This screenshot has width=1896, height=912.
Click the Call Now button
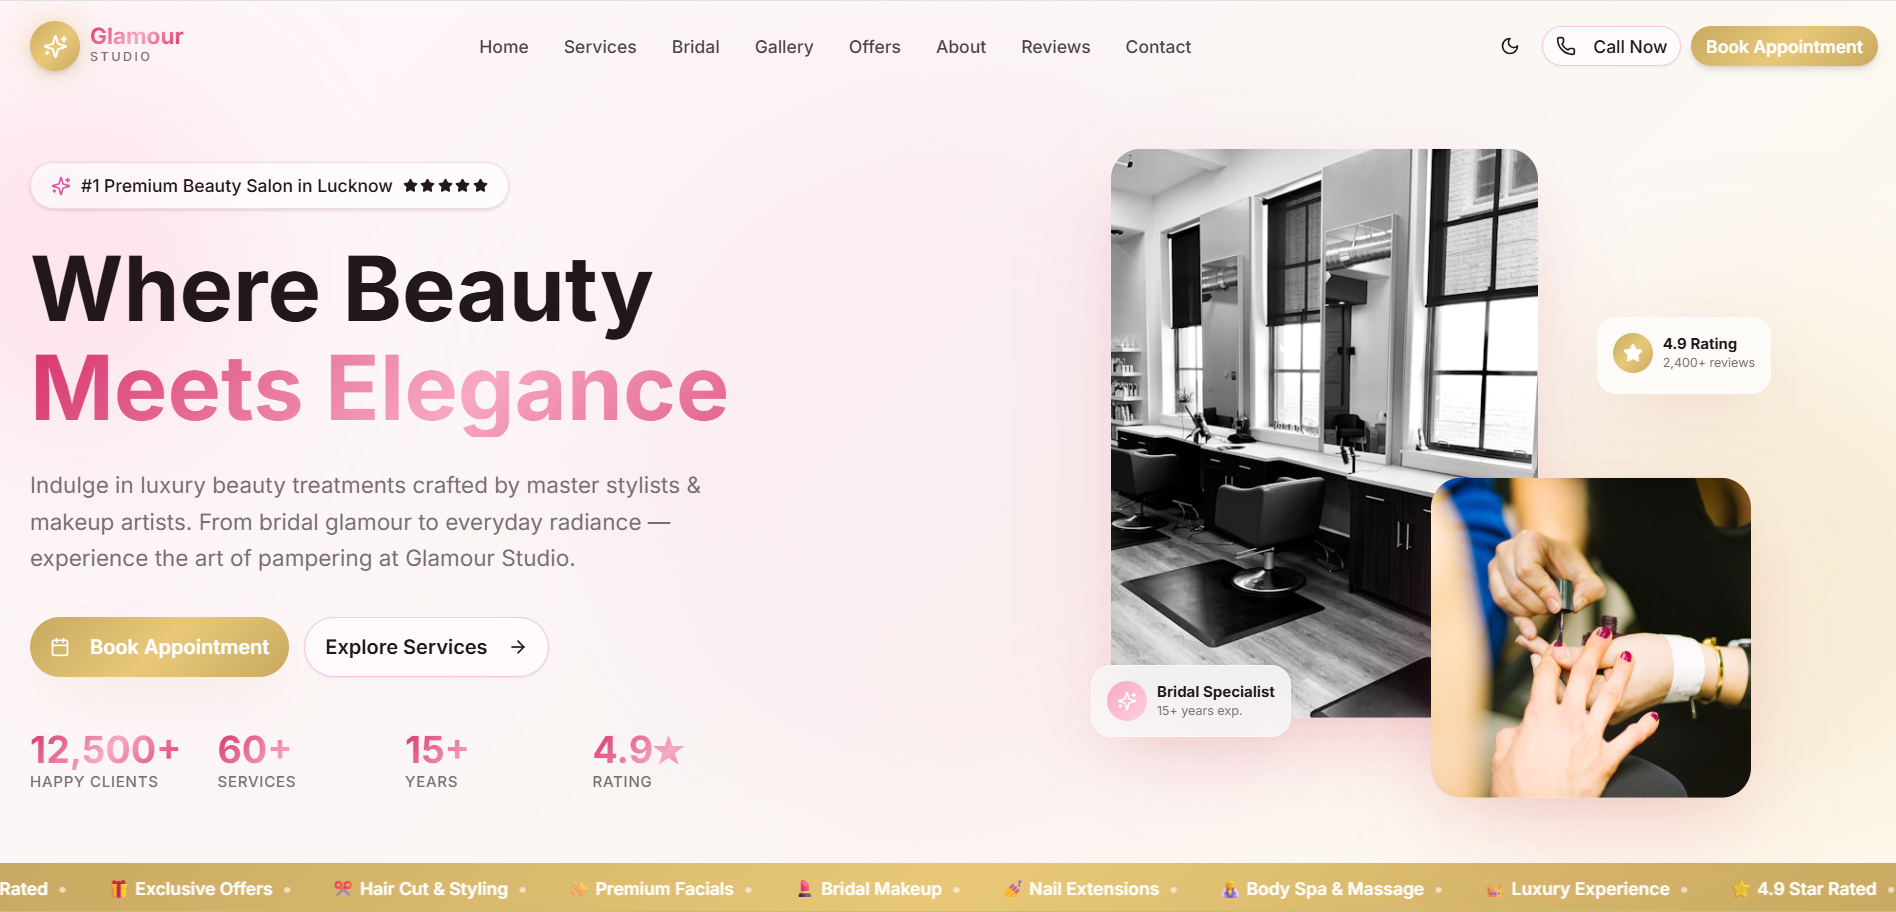(x=1611, y=46)
